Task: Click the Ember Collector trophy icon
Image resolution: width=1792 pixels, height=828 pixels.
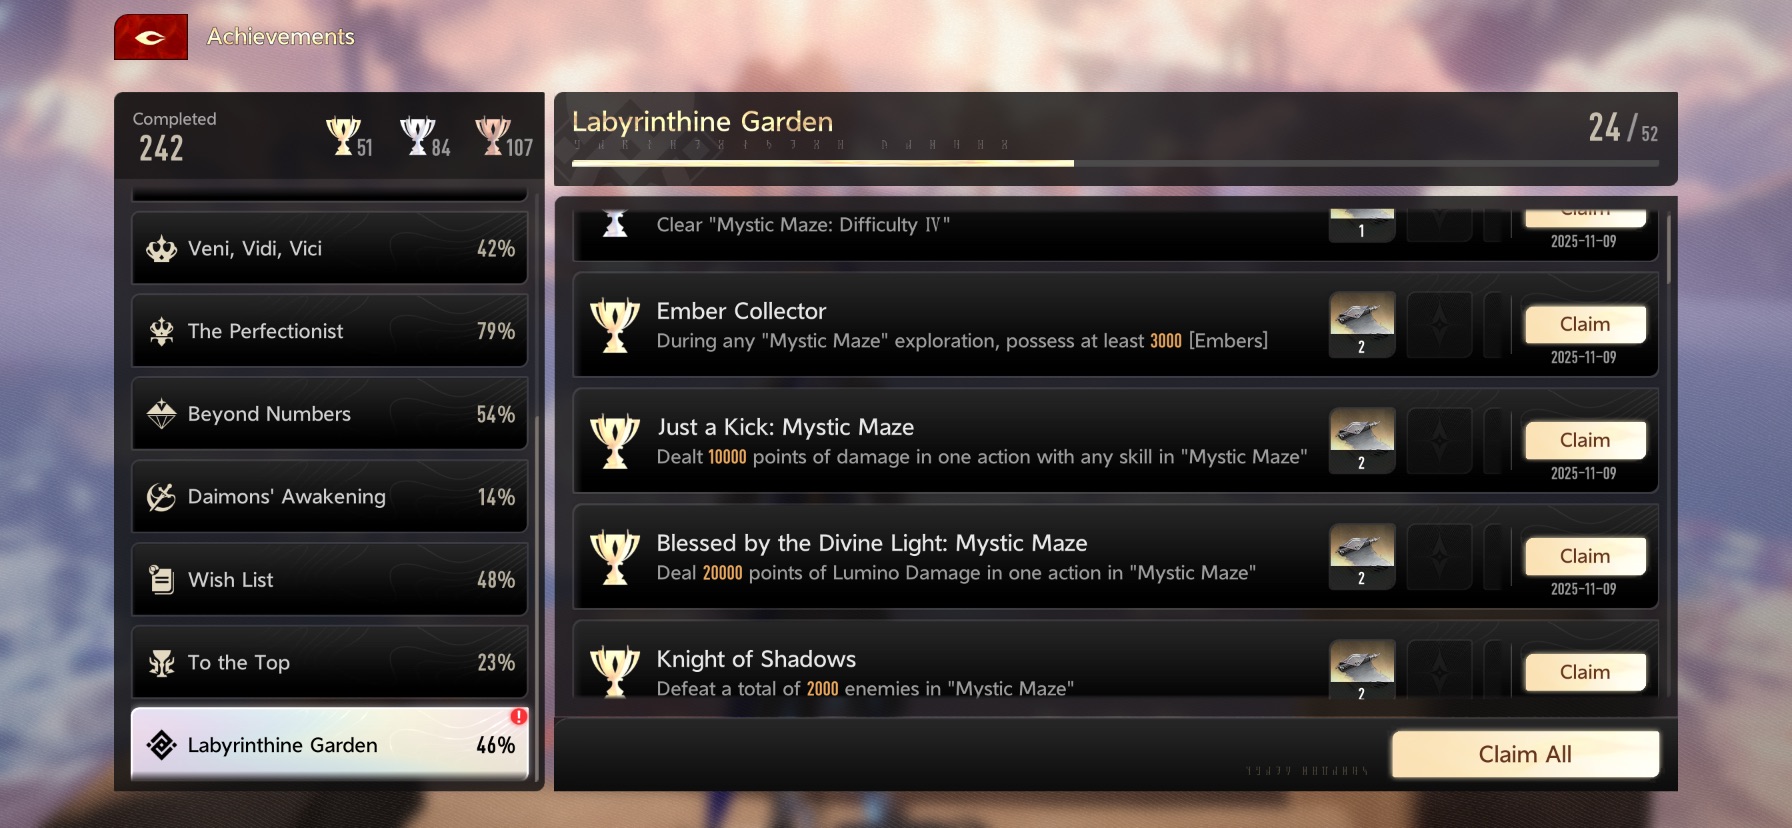Action: tap(615, 325)
